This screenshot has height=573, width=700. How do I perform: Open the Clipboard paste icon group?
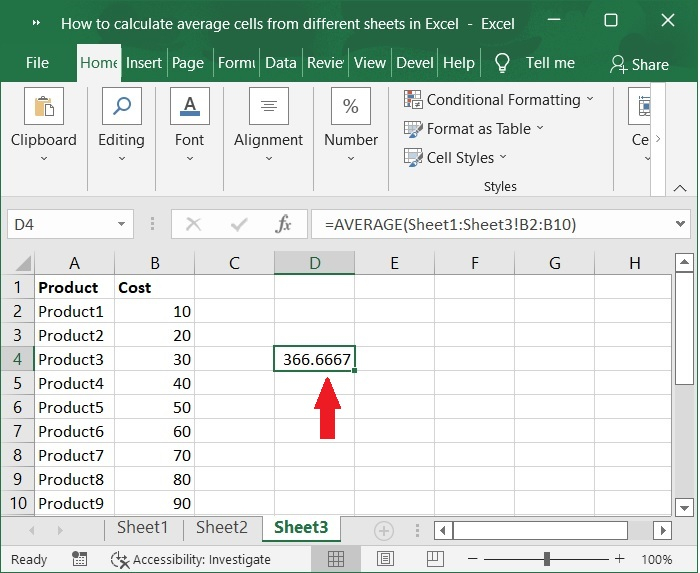tap(44, 107)
